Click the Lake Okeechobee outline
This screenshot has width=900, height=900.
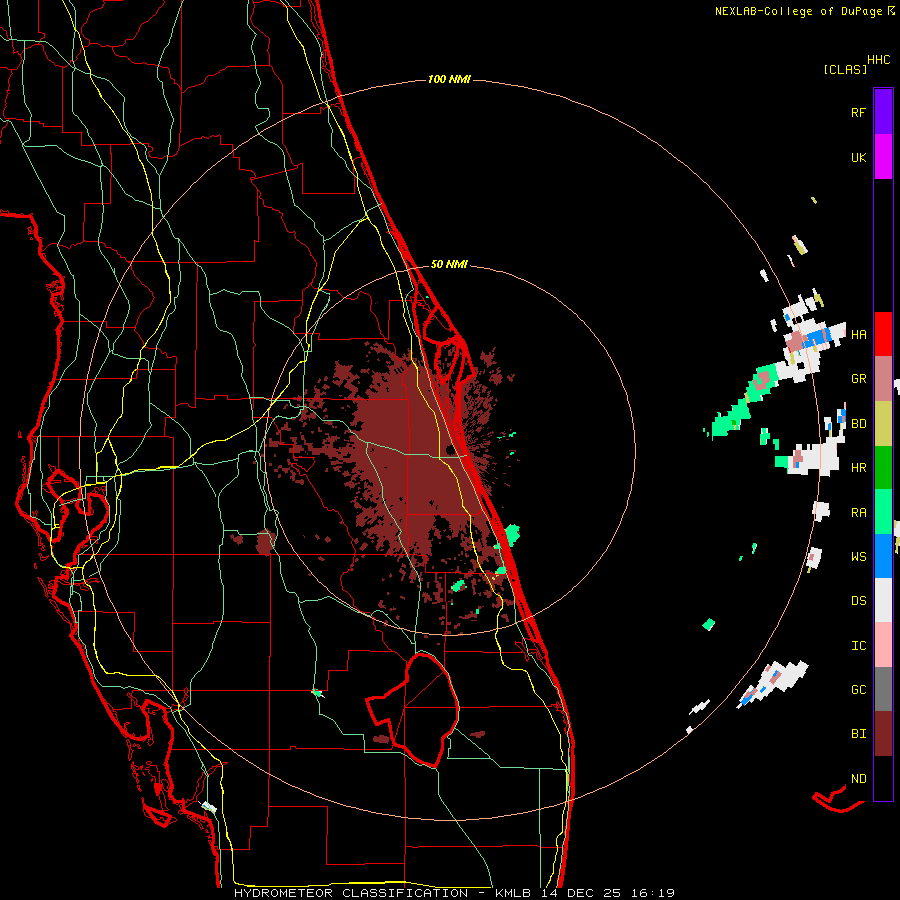413,710
